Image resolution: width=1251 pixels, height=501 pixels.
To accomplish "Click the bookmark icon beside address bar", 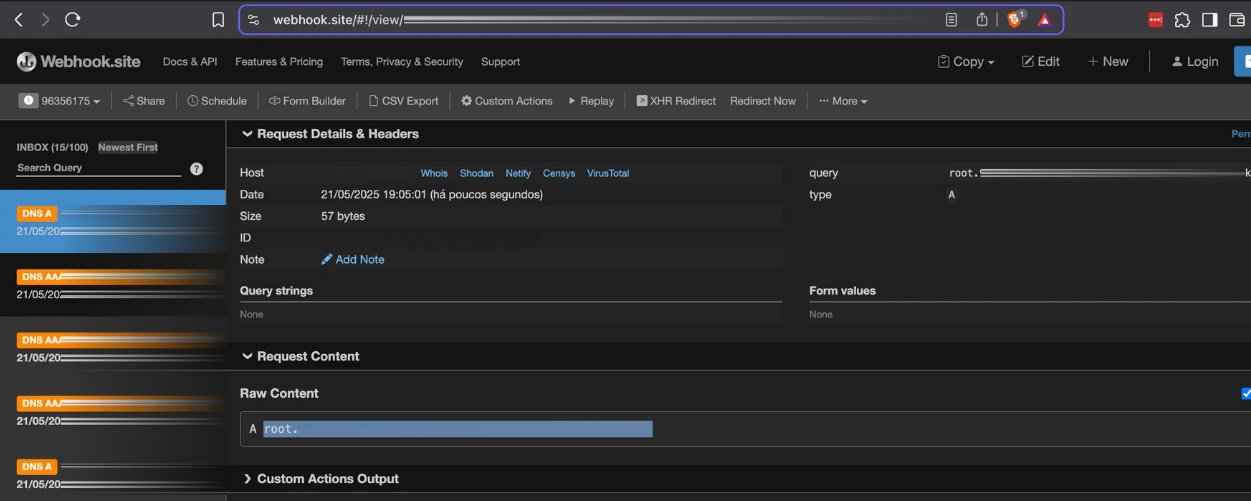I will tap(218, 20).
